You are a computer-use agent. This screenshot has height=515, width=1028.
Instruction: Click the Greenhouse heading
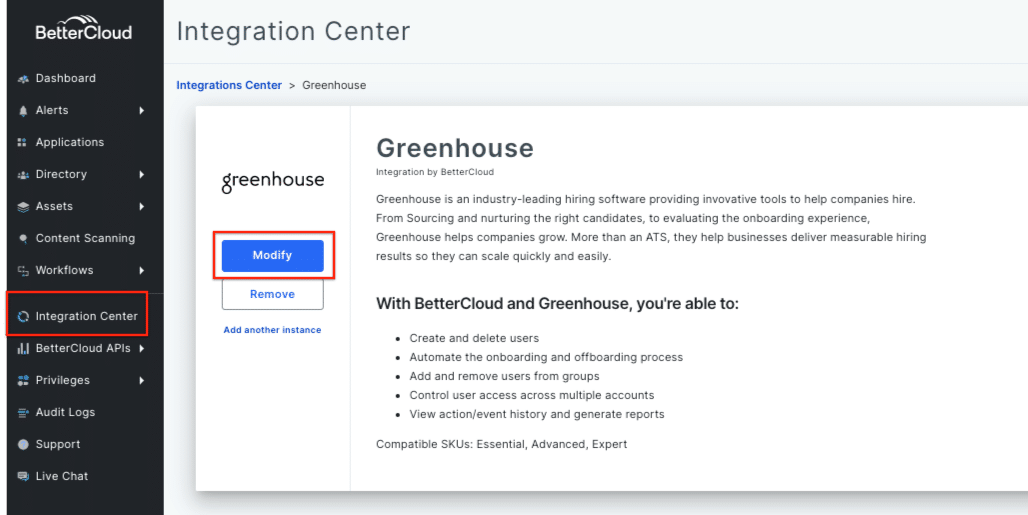pyautogui.click(x=455, y=148)
